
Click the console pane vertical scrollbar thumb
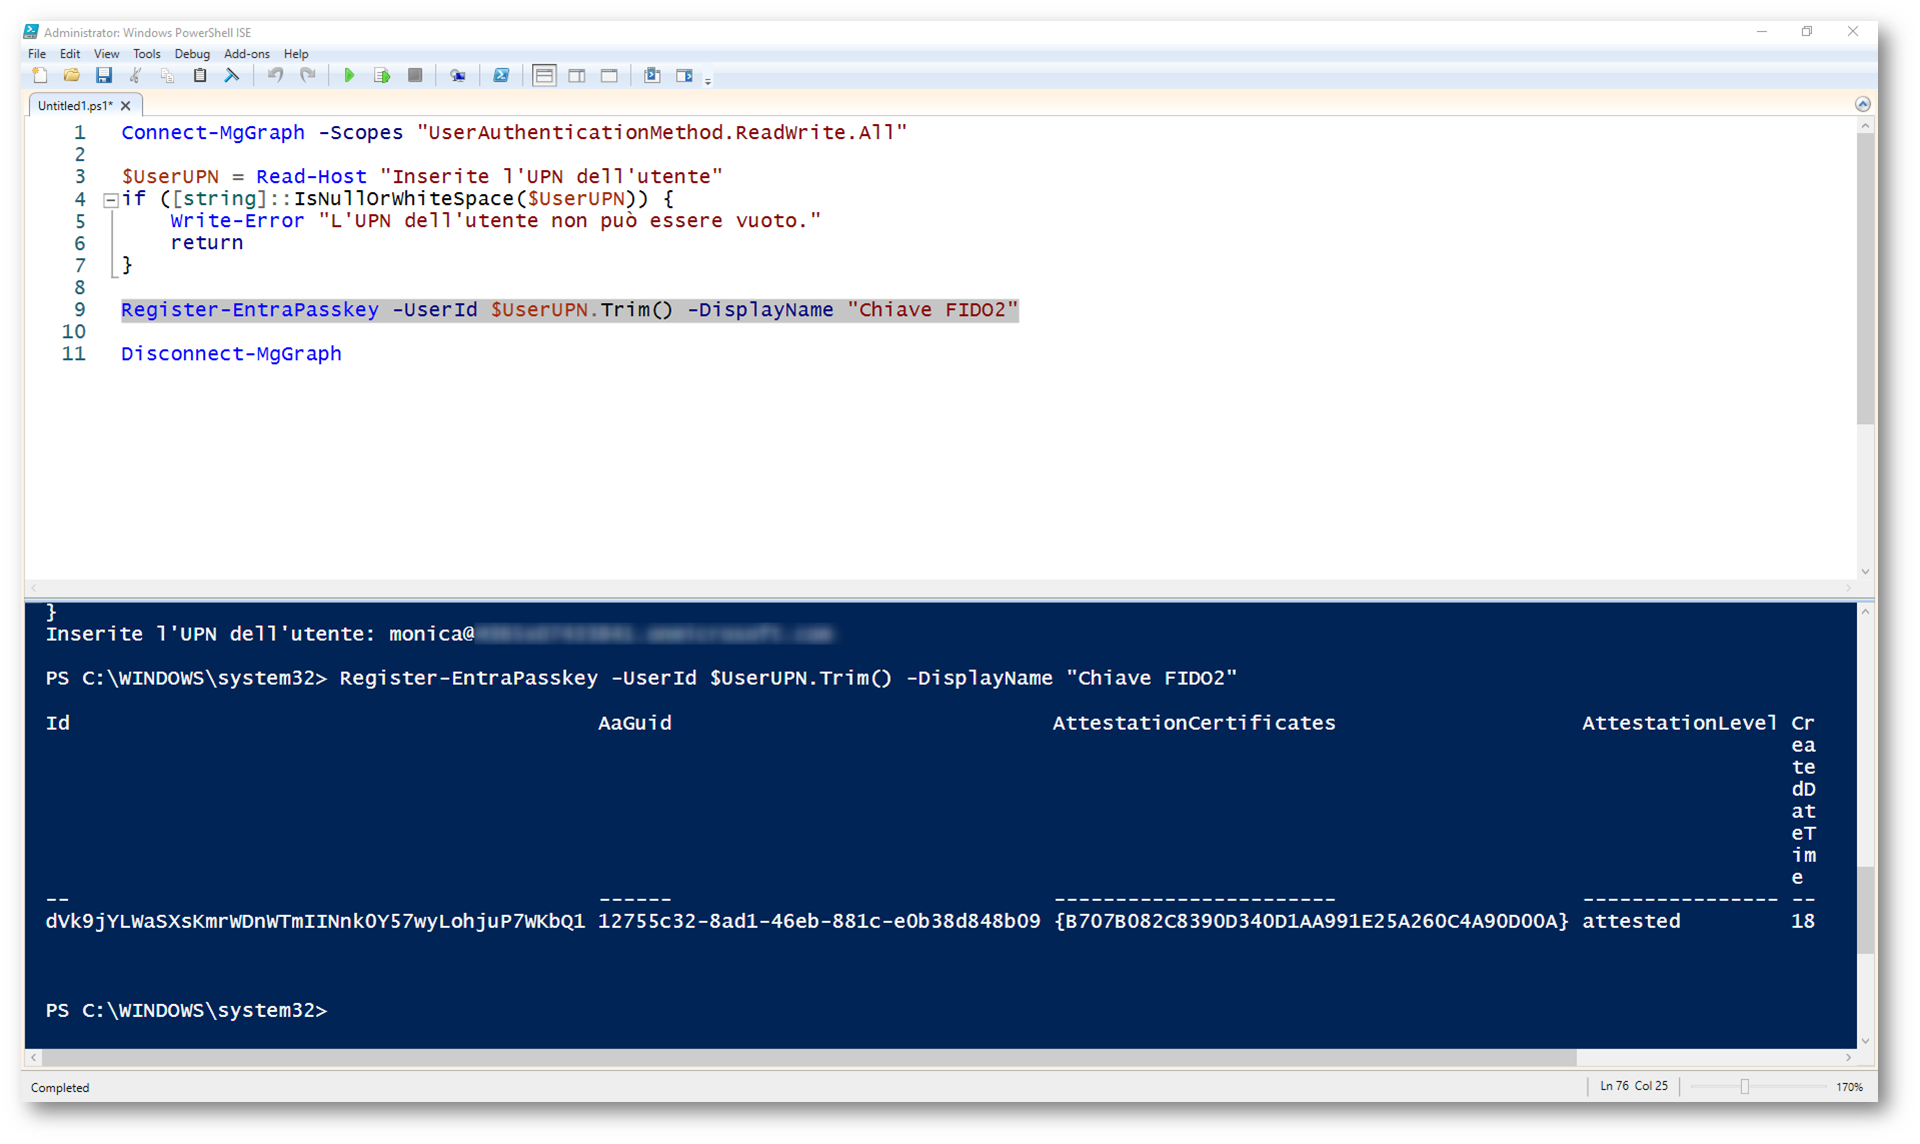click(x=1865, y=910)
